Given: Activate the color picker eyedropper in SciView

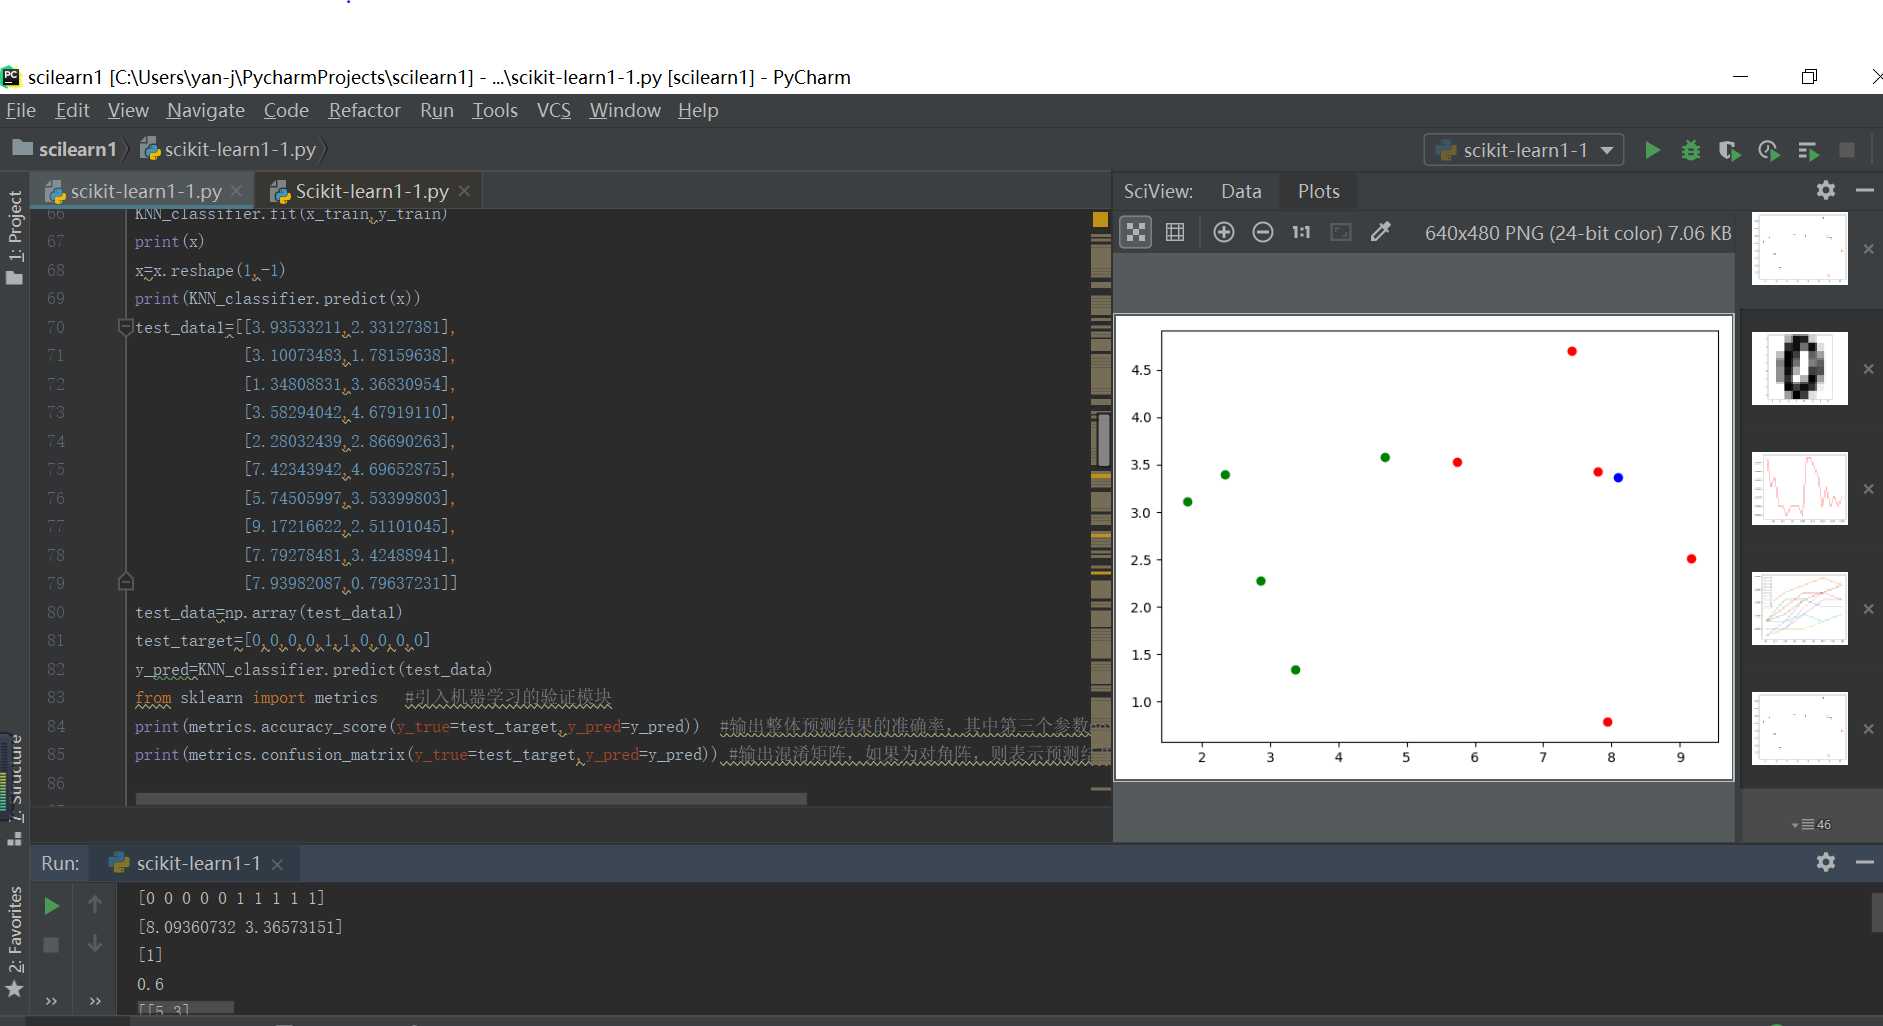Looking at the screenshot, I should 1380,232.
